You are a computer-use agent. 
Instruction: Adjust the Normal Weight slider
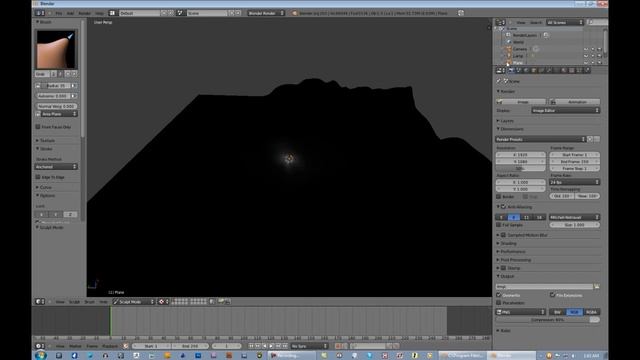coord(56,106)
